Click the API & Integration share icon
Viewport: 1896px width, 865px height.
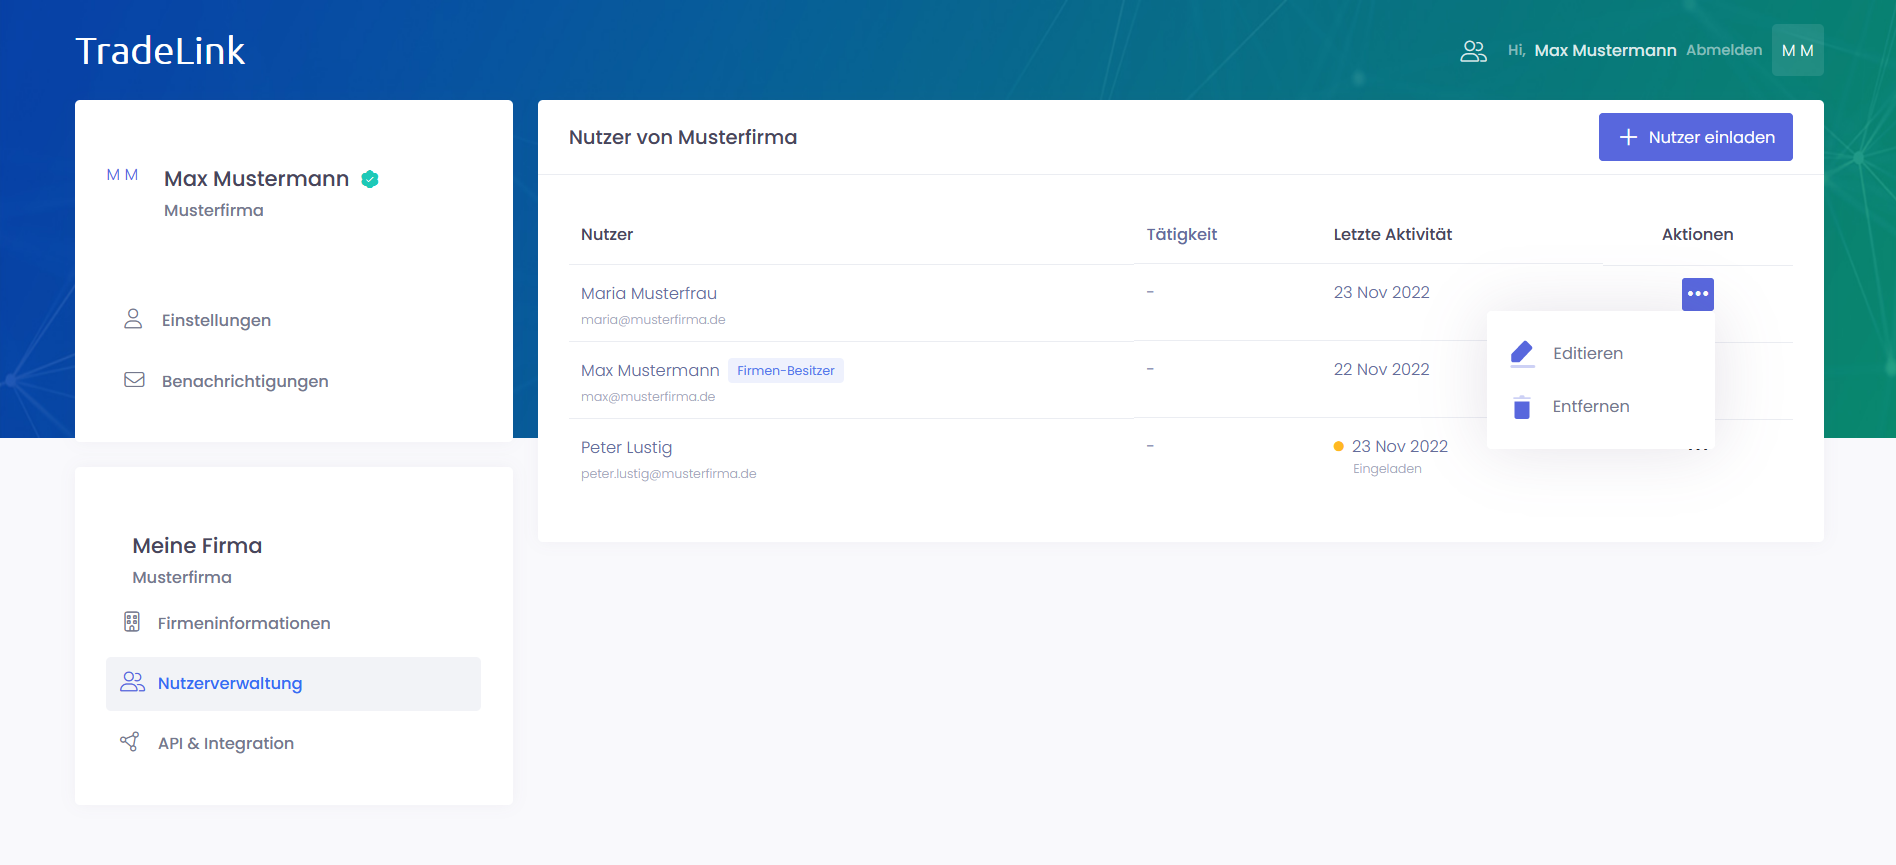[x=130, y=742]
